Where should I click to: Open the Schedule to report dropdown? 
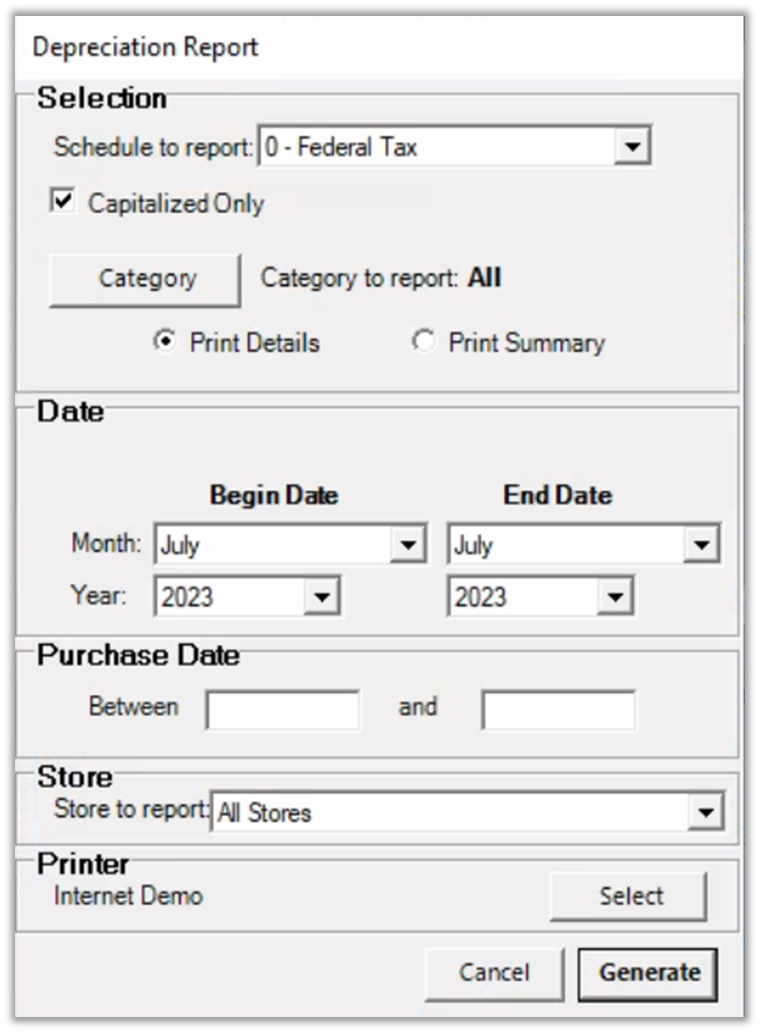[x=630, y=148]
